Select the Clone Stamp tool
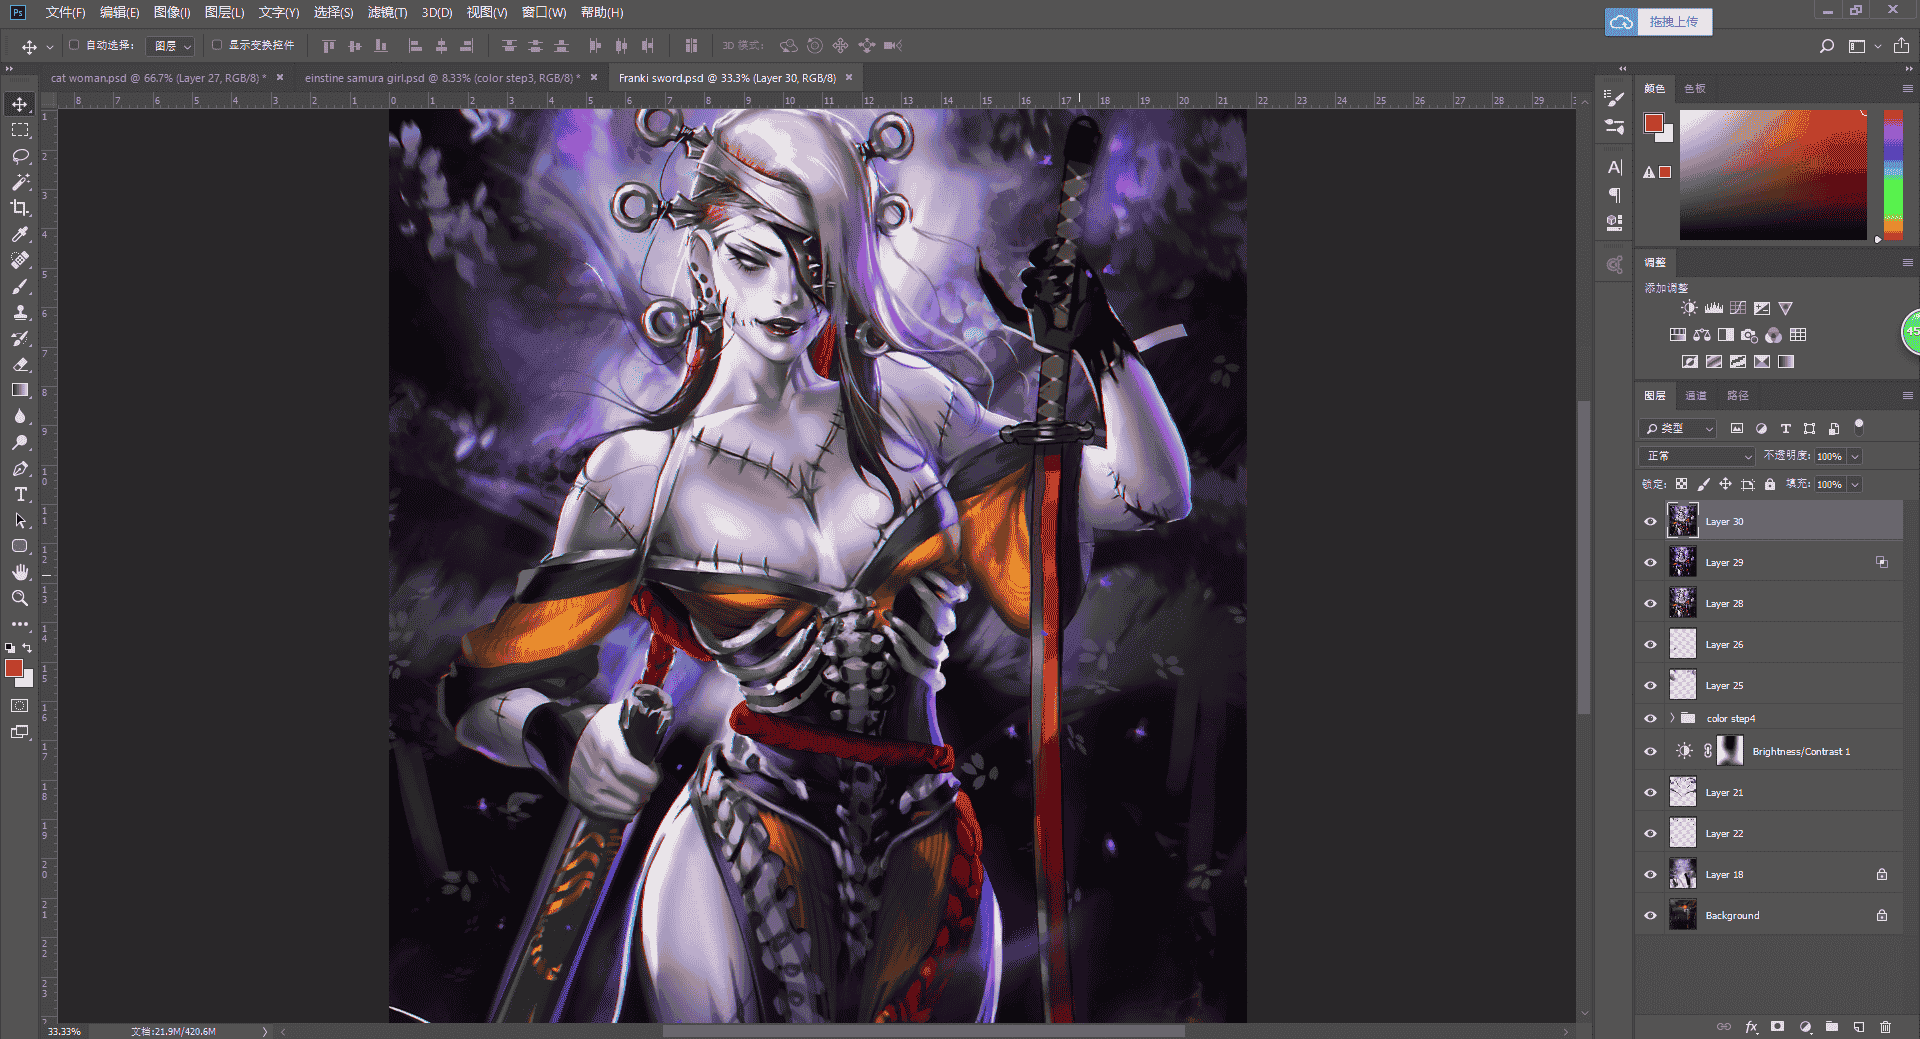Image resolution: width=1920 pixels, height=1039 pixels. point(20,312)
